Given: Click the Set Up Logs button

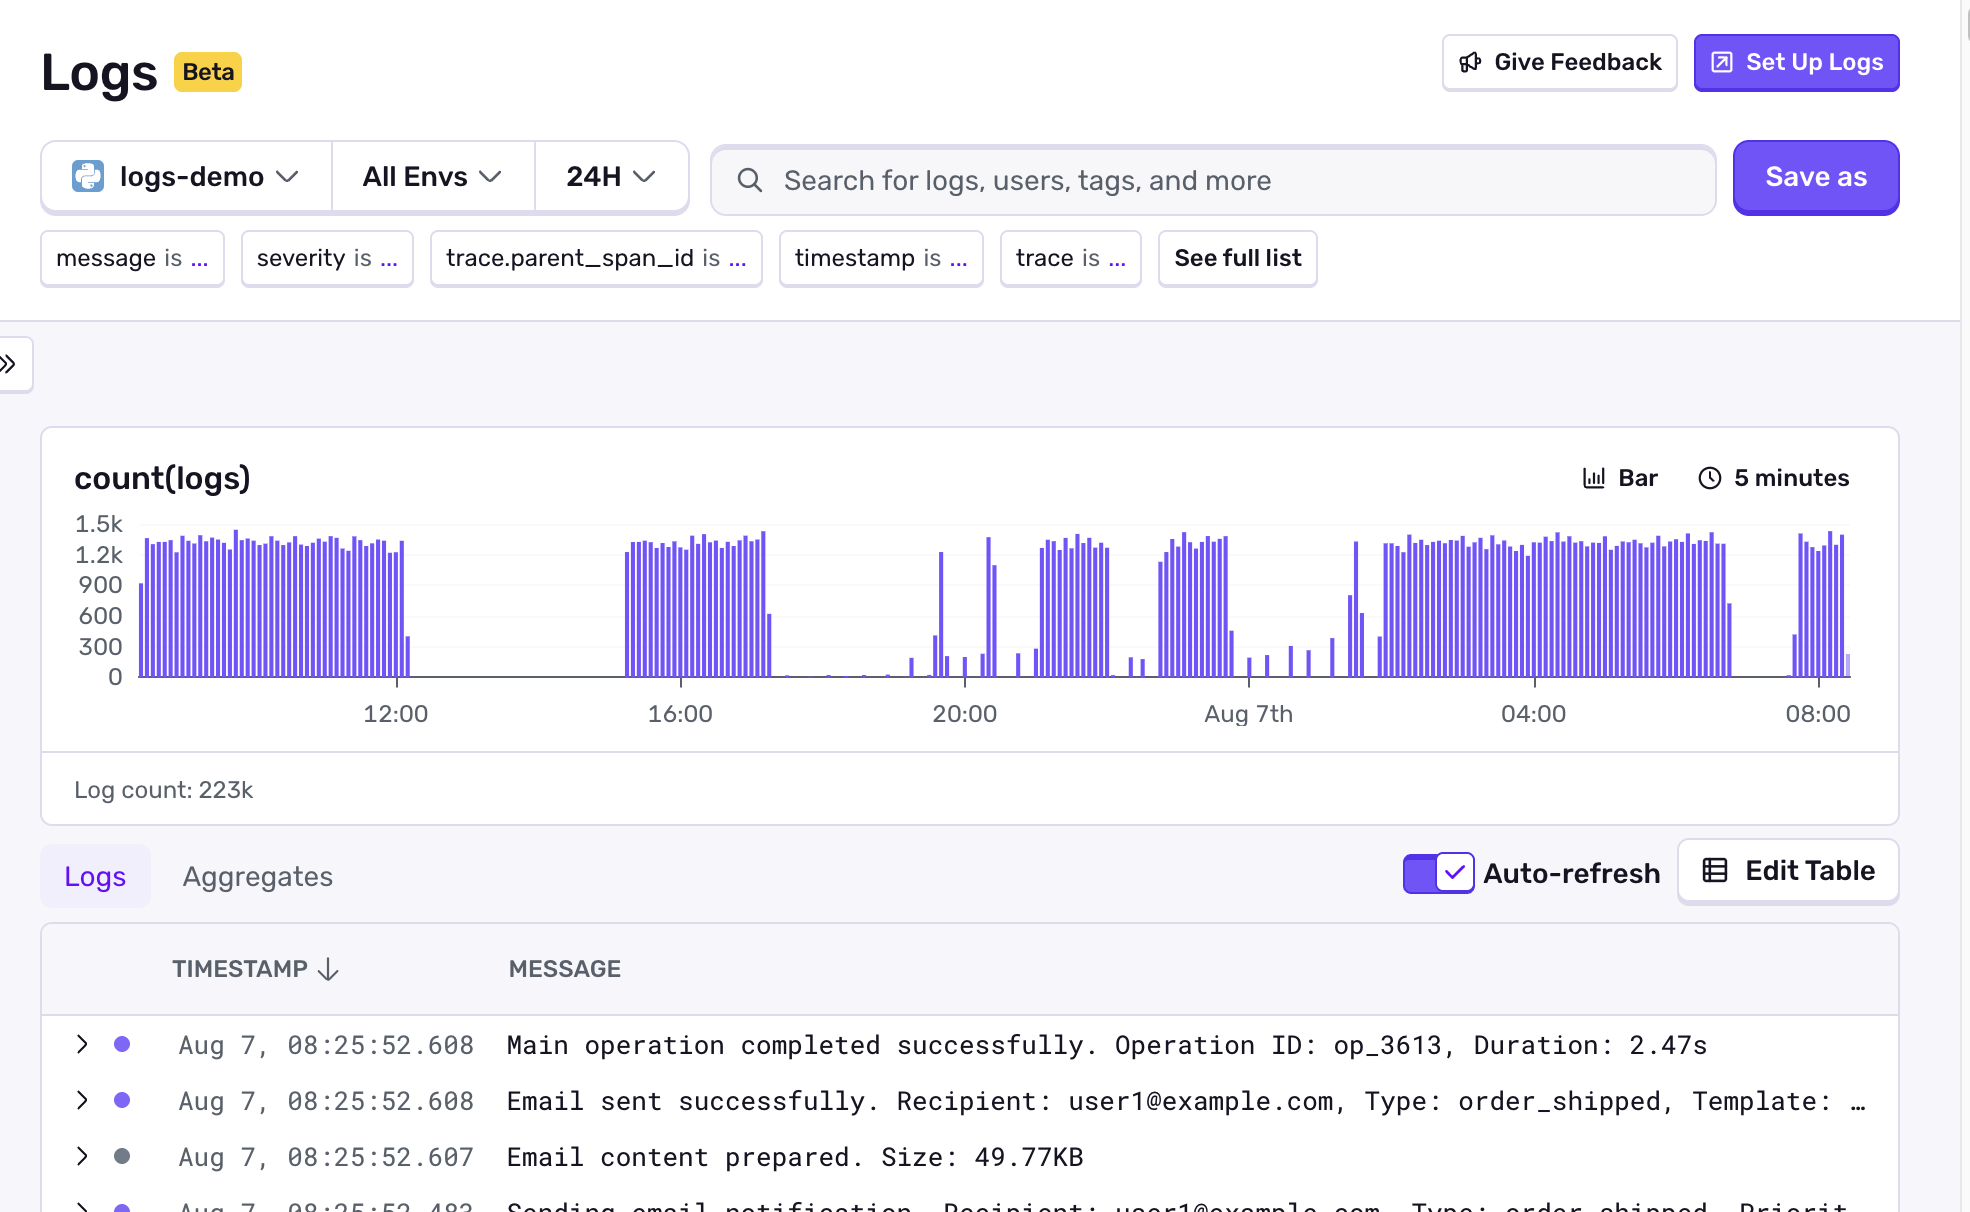Looking at the screenshot, I should pos(1797,62).
